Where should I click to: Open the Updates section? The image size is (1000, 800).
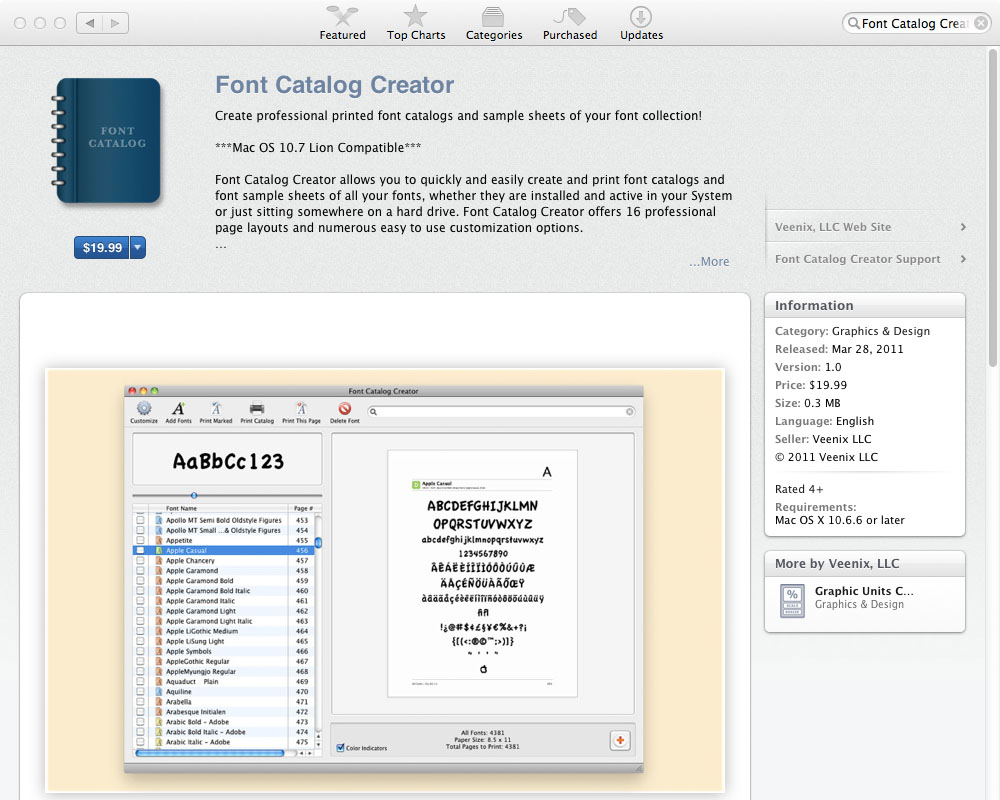[641, 23]
